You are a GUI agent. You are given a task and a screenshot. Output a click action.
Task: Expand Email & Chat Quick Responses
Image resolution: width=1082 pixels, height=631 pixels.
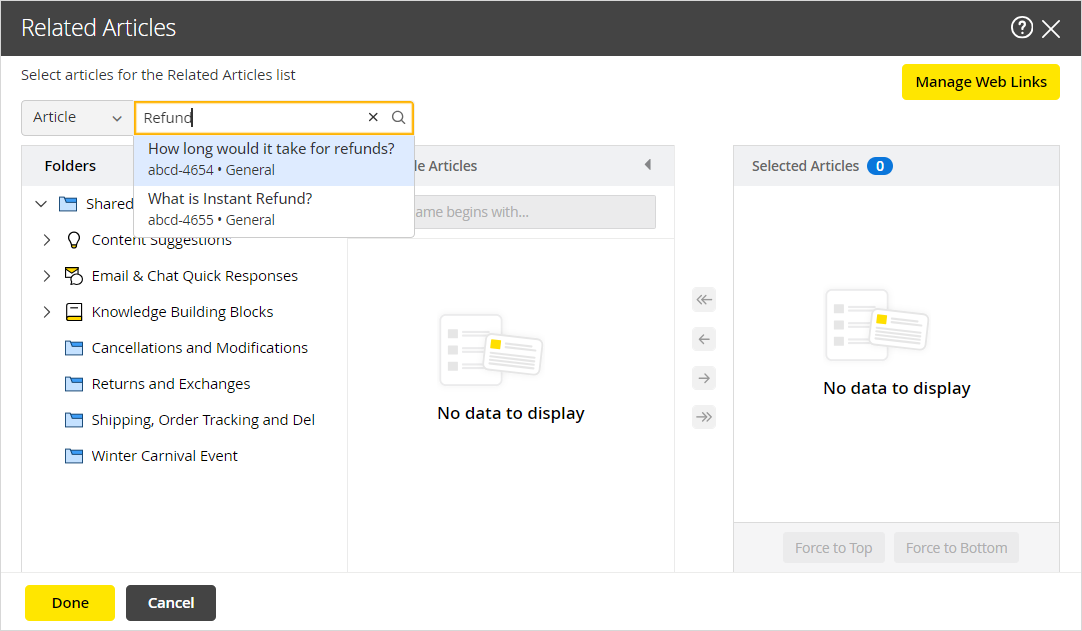click(x=47, y=276)
